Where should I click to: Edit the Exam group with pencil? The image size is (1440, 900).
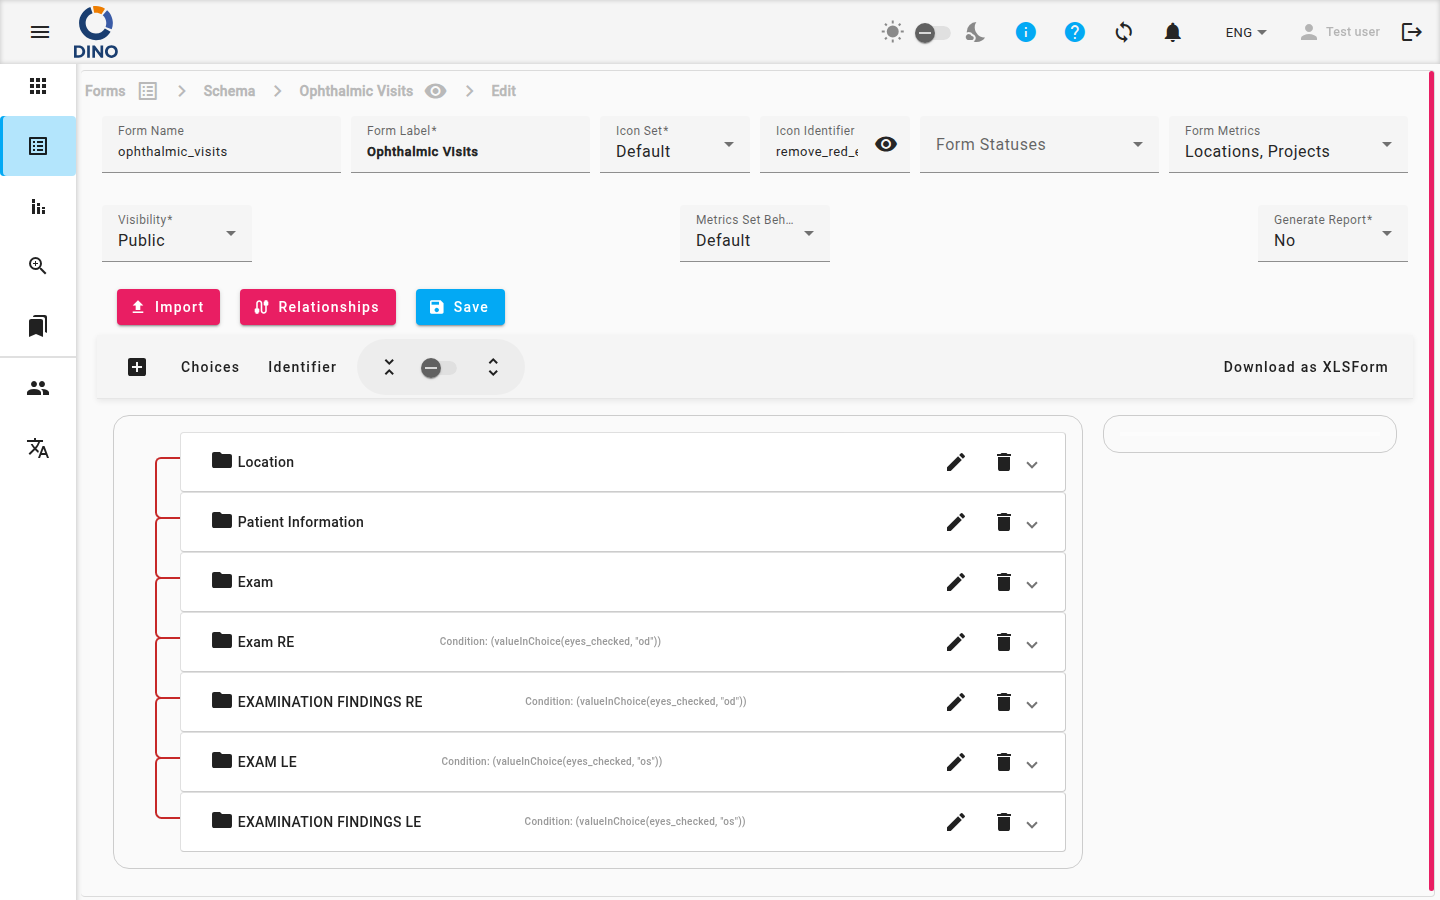coord(956,582)
